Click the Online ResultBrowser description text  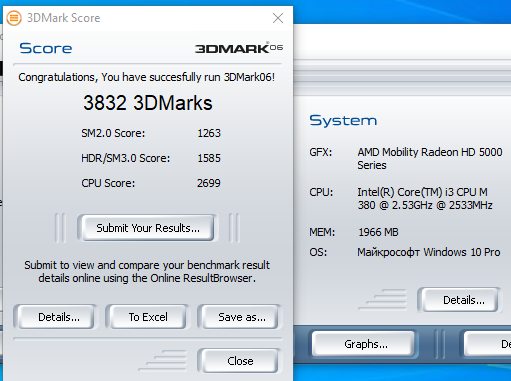pyautogui.click(x=147, y=272)
